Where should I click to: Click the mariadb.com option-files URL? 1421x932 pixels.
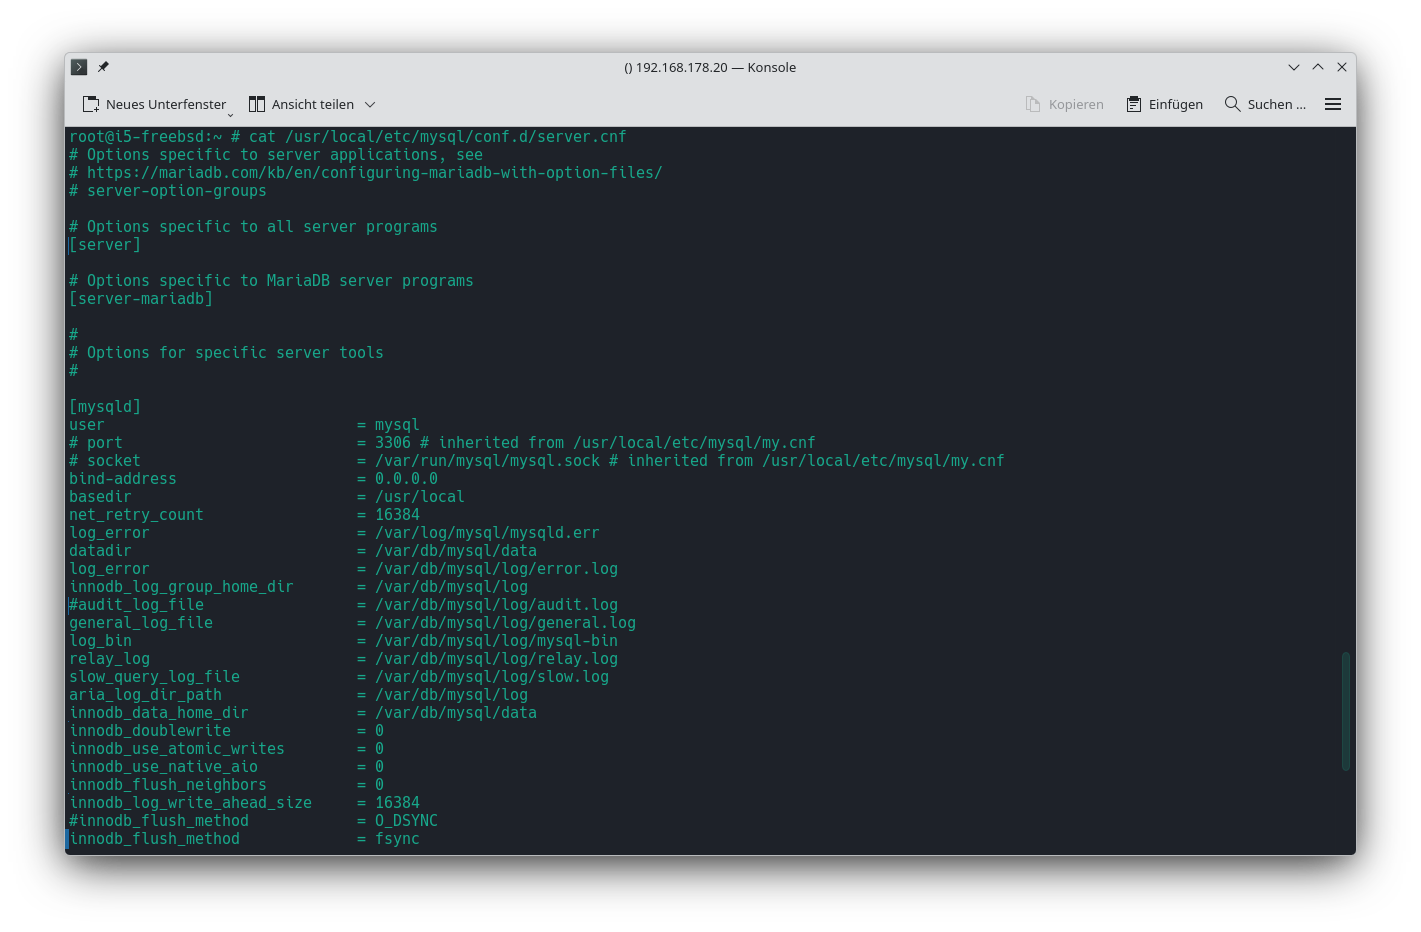tap(374, 173)
